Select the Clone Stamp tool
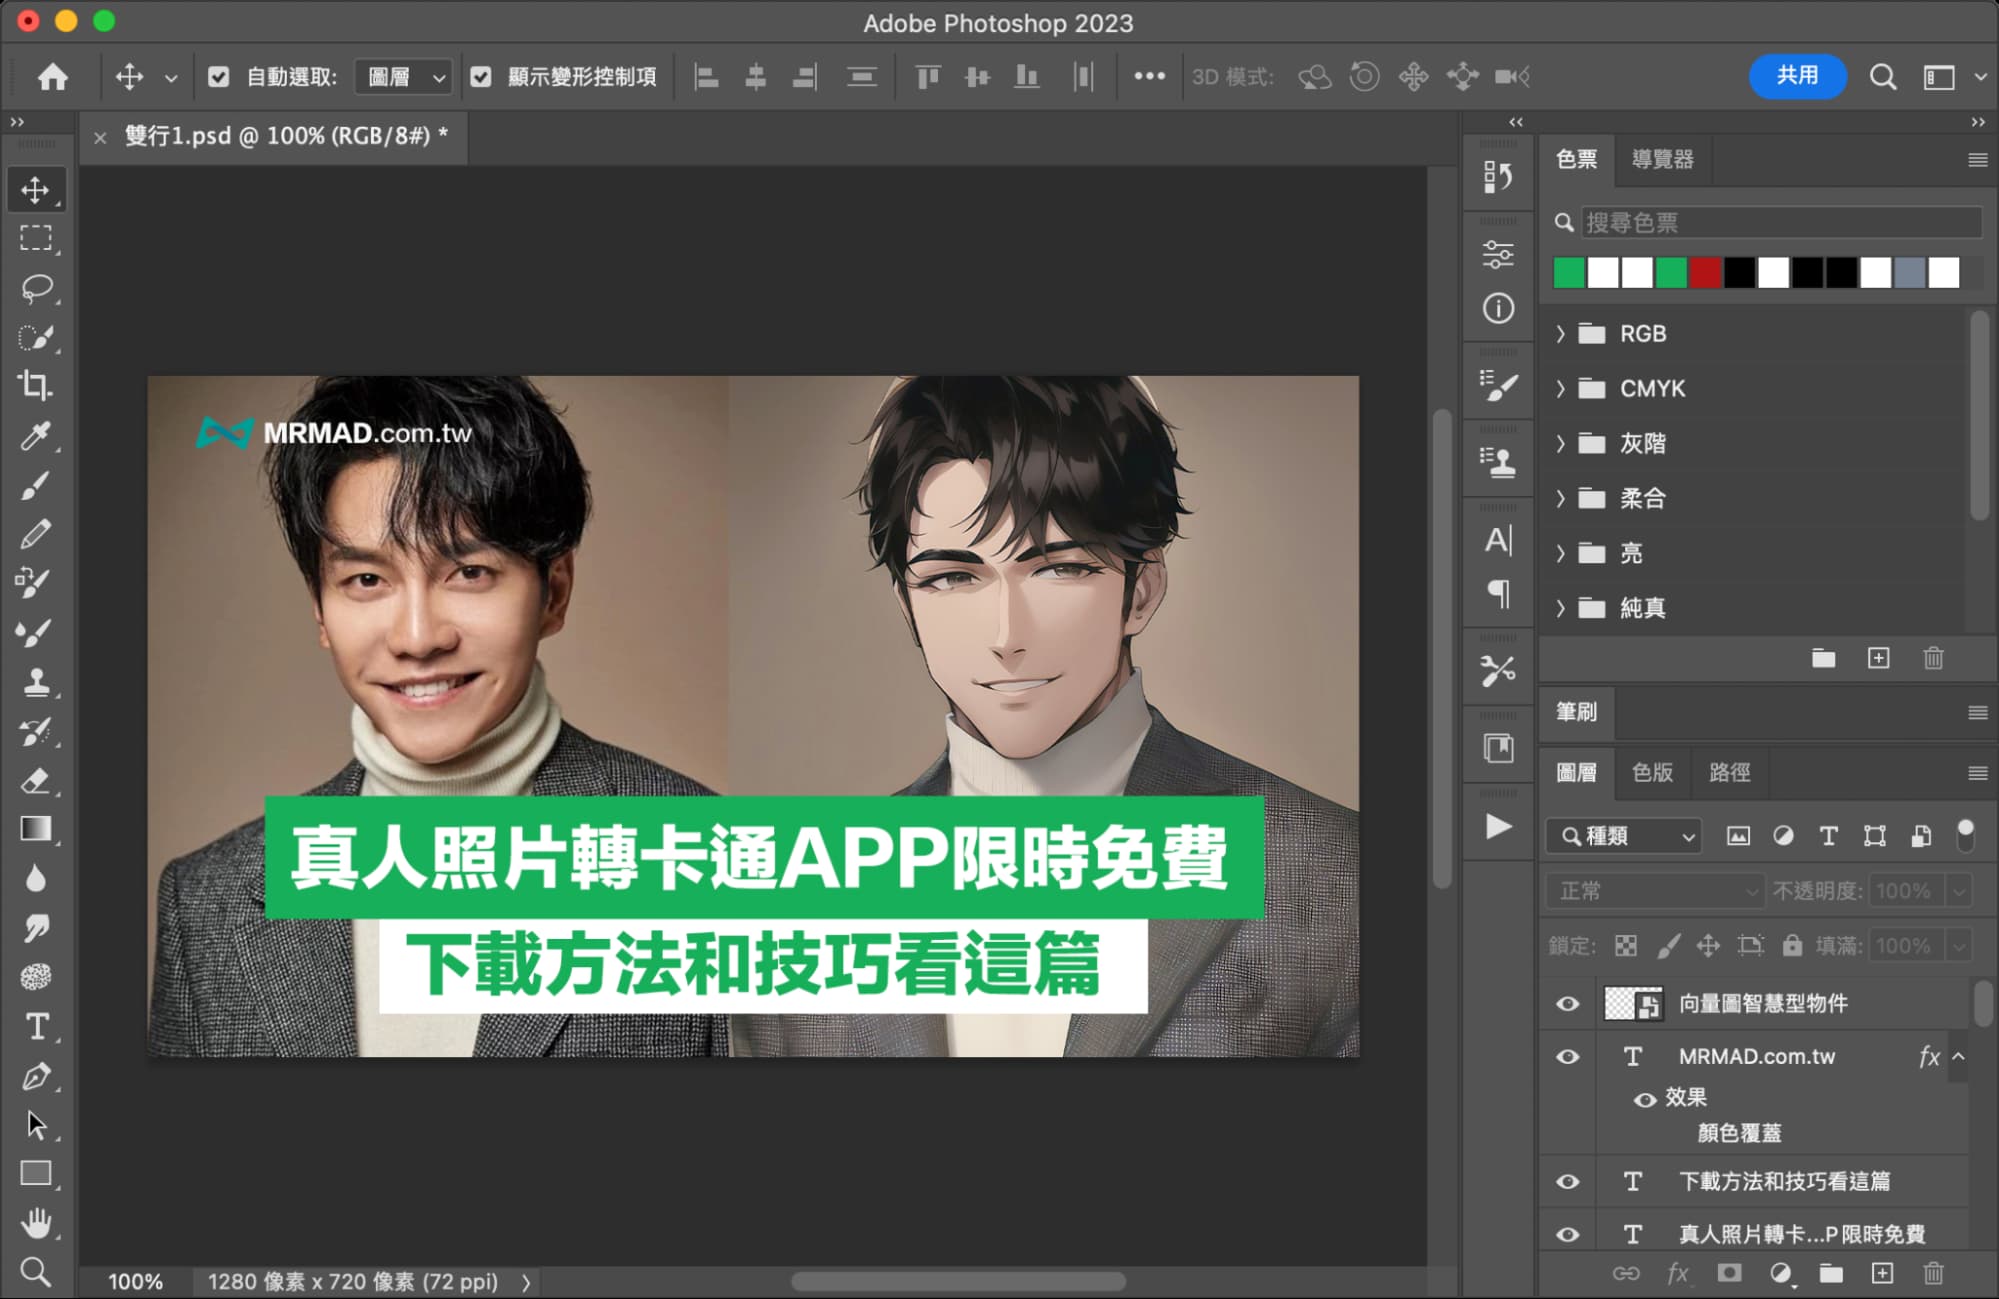This screenshot has width=1999, height=1299. pos(36,682)
